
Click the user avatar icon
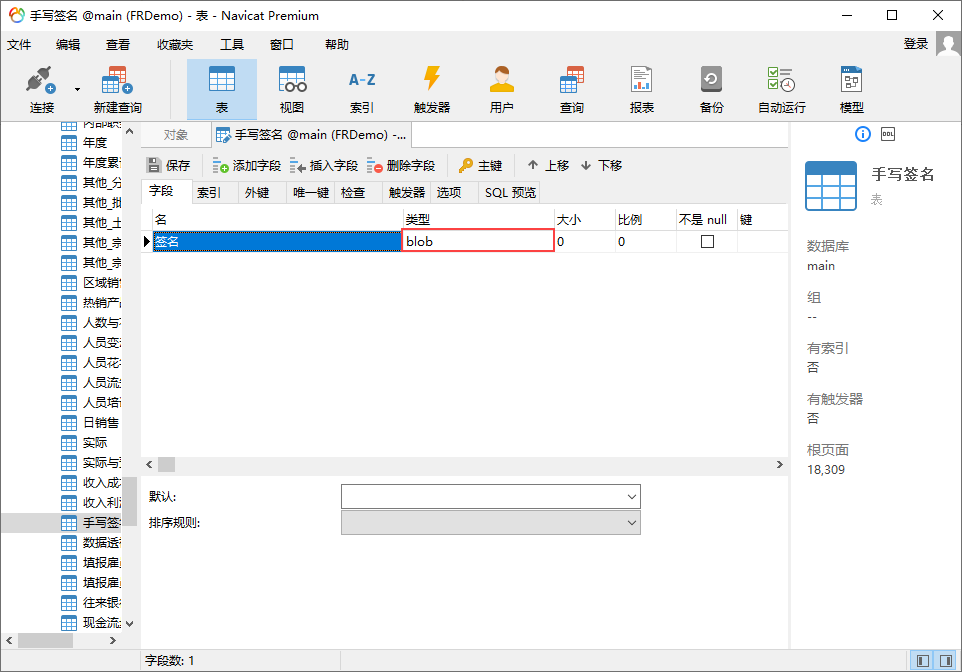coord(948,44)
